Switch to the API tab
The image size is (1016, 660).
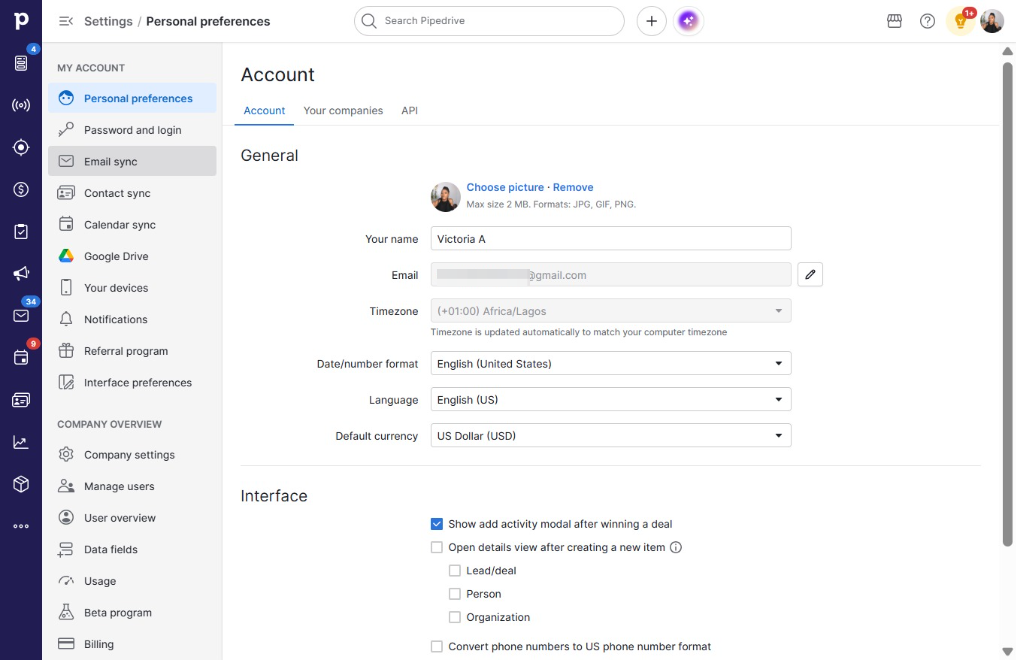[410, 111]
